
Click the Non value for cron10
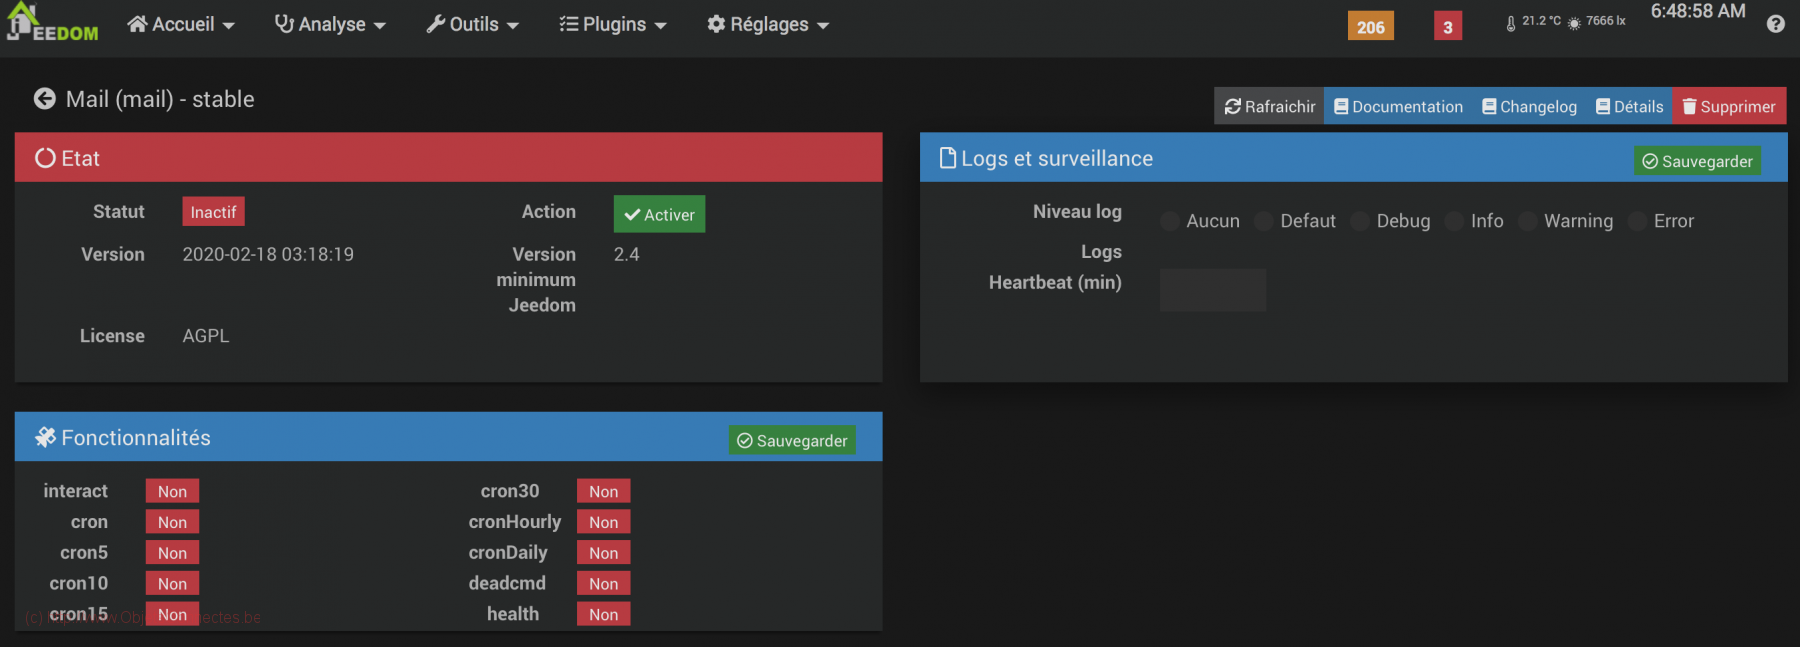point(172,584)
